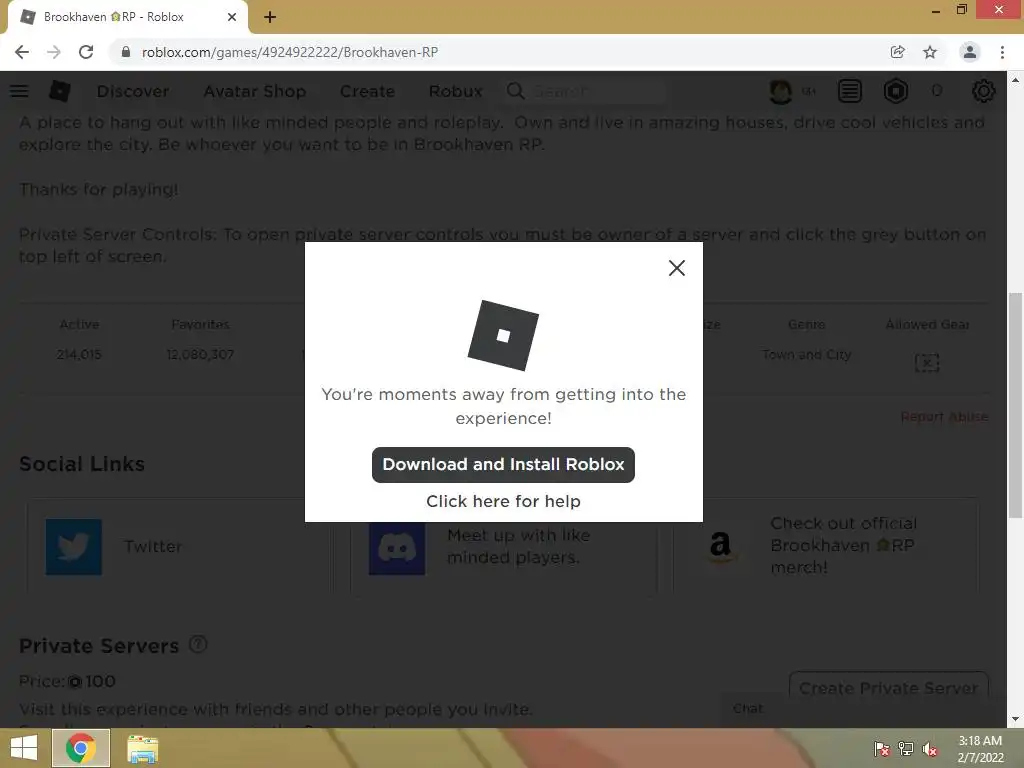
Task: Open the Twitter social link icon
Action: pos(74,547)
